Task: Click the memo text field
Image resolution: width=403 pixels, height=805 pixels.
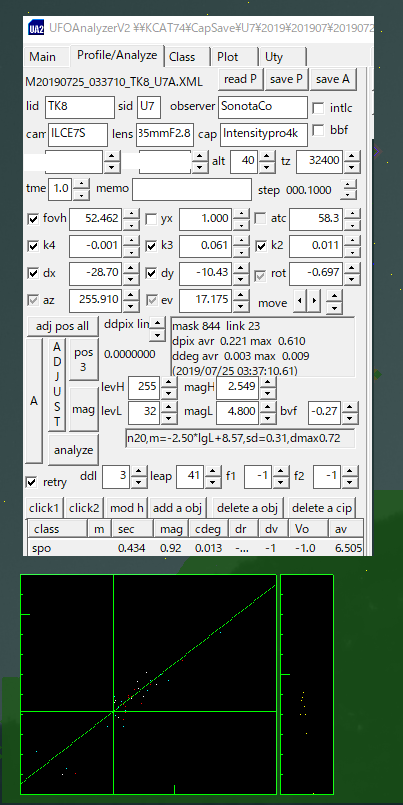Action: tap(192, 189)
